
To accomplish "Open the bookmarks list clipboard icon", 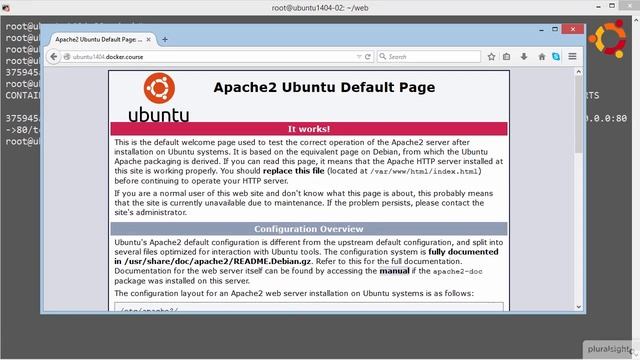I will 507,57.
